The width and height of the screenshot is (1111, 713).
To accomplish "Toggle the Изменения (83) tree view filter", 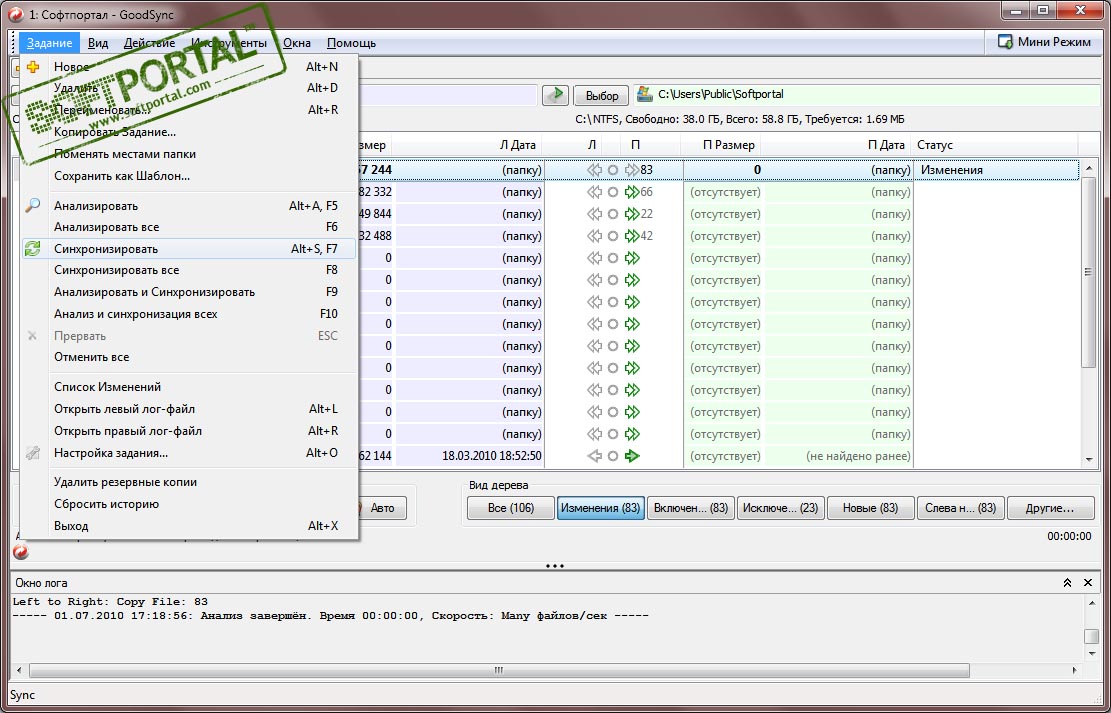I will [600, 508].
